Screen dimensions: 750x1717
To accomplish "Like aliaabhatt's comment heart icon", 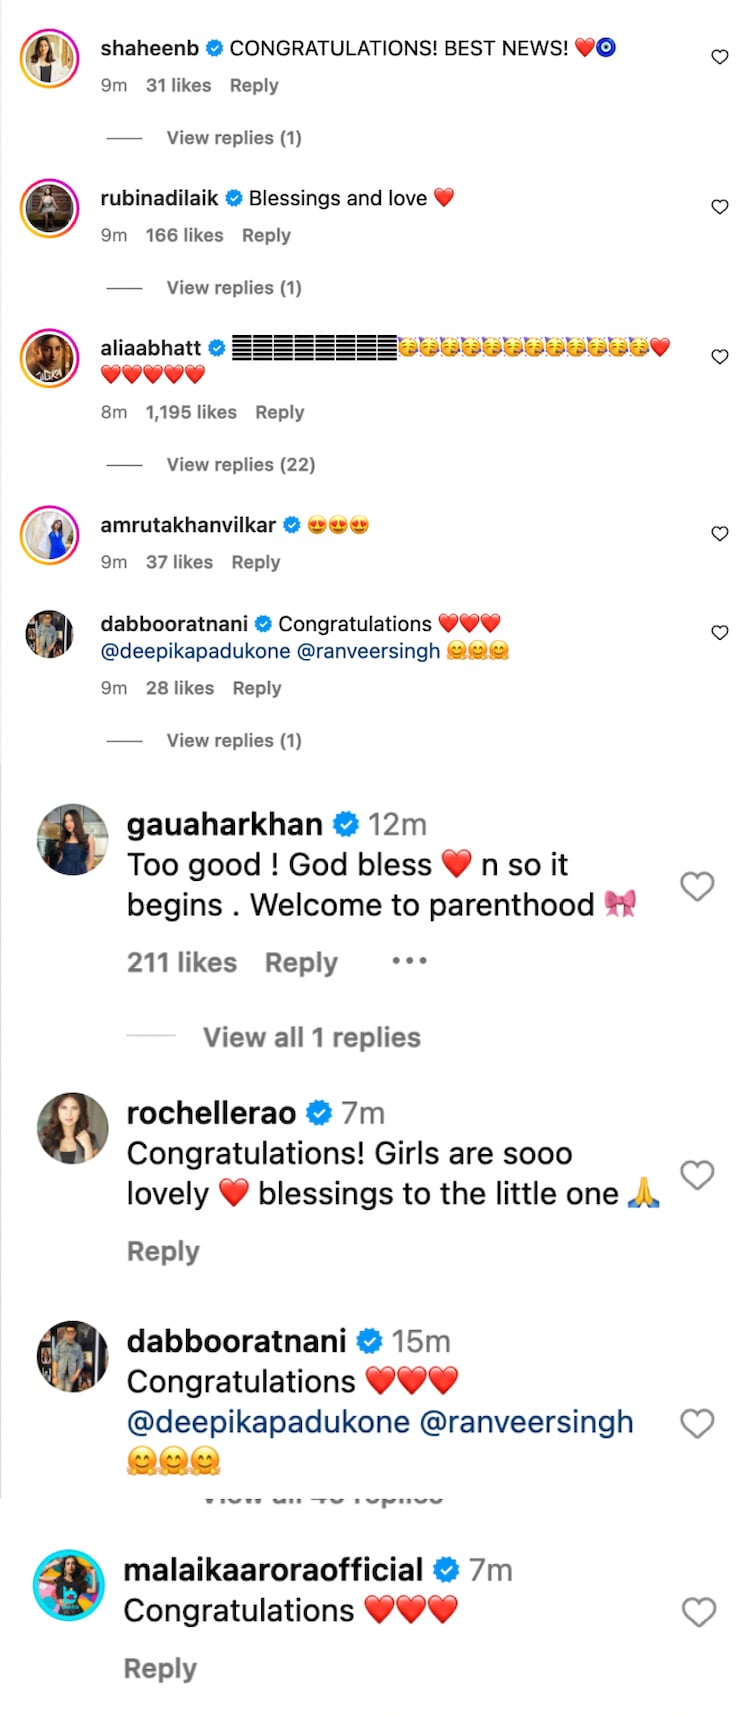I will point(719,356).
